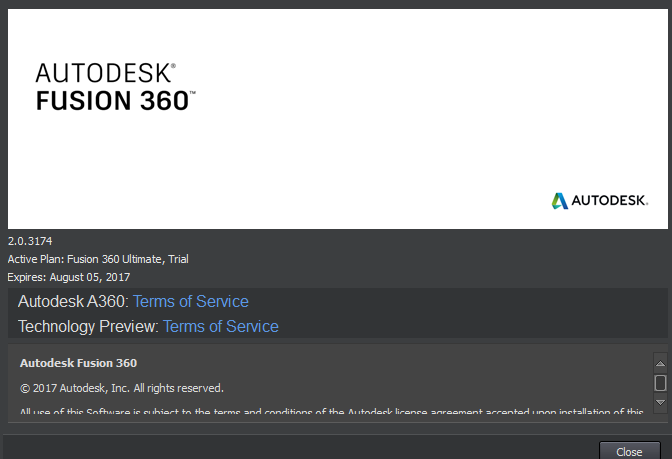Click the Active Plan Fusion 360 Ultimate line

pos(98,259)
